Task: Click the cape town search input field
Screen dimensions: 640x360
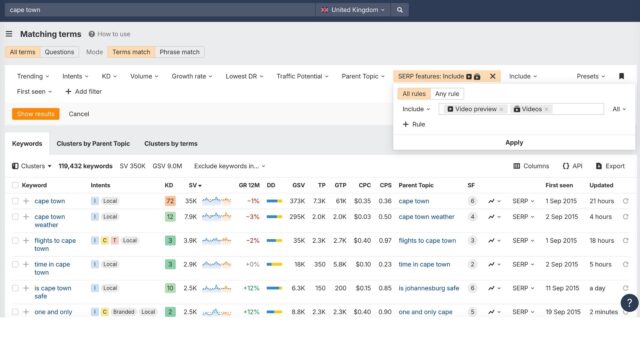Action: pyautogui.click(x=160, y=10)
